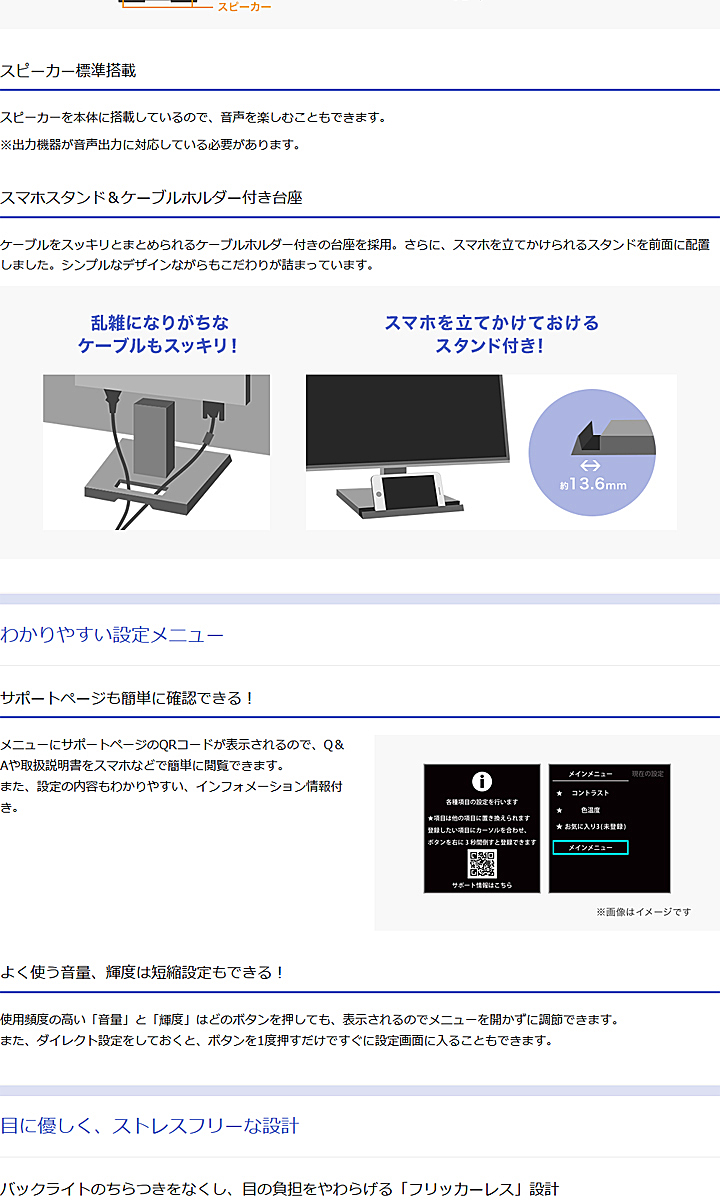
Task: Click the paragraph starting ケーブルをスッキリとまとめられる
Action: (355, 255)
